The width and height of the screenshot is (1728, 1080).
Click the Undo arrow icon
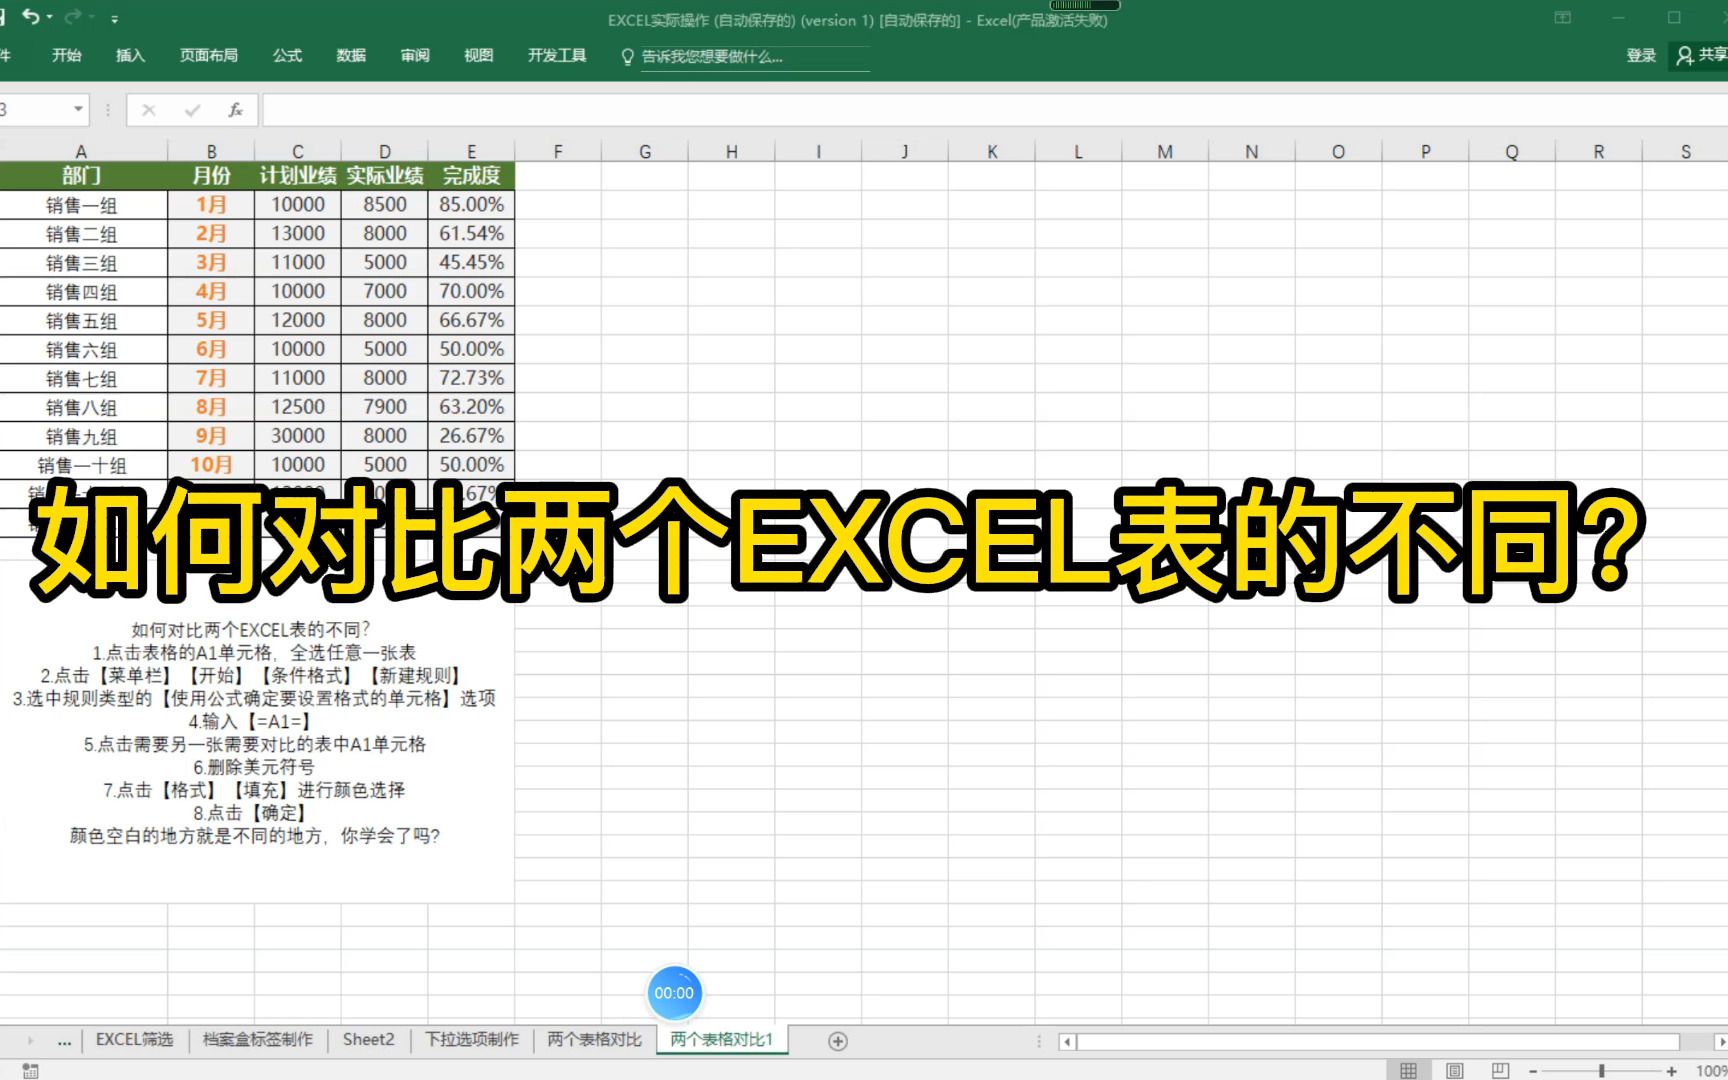click(31, 17)
